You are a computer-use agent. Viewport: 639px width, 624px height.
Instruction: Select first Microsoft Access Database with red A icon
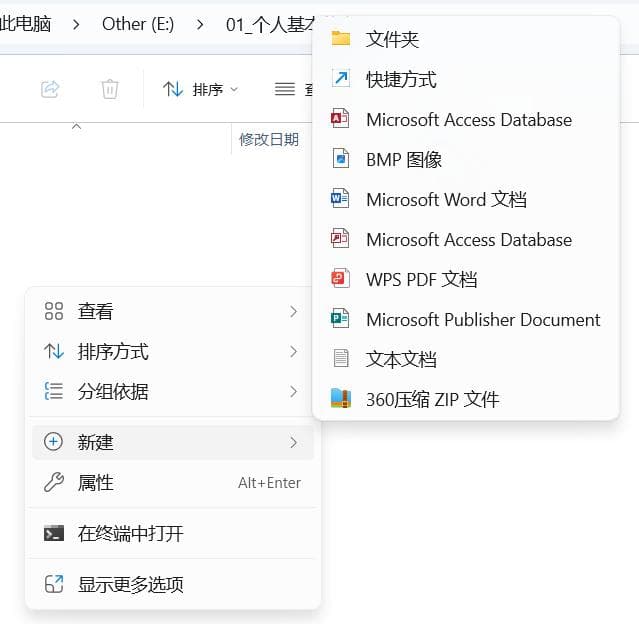tap(465, 119)
